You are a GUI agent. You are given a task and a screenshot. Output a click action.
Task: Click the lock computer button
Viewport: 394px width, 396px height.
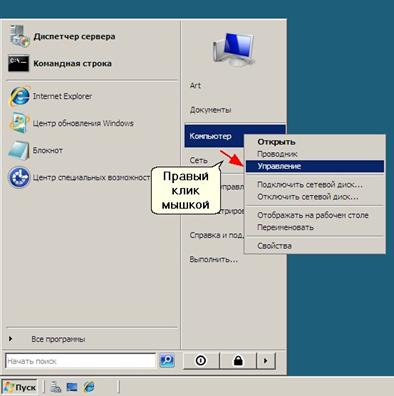[238, 361]
